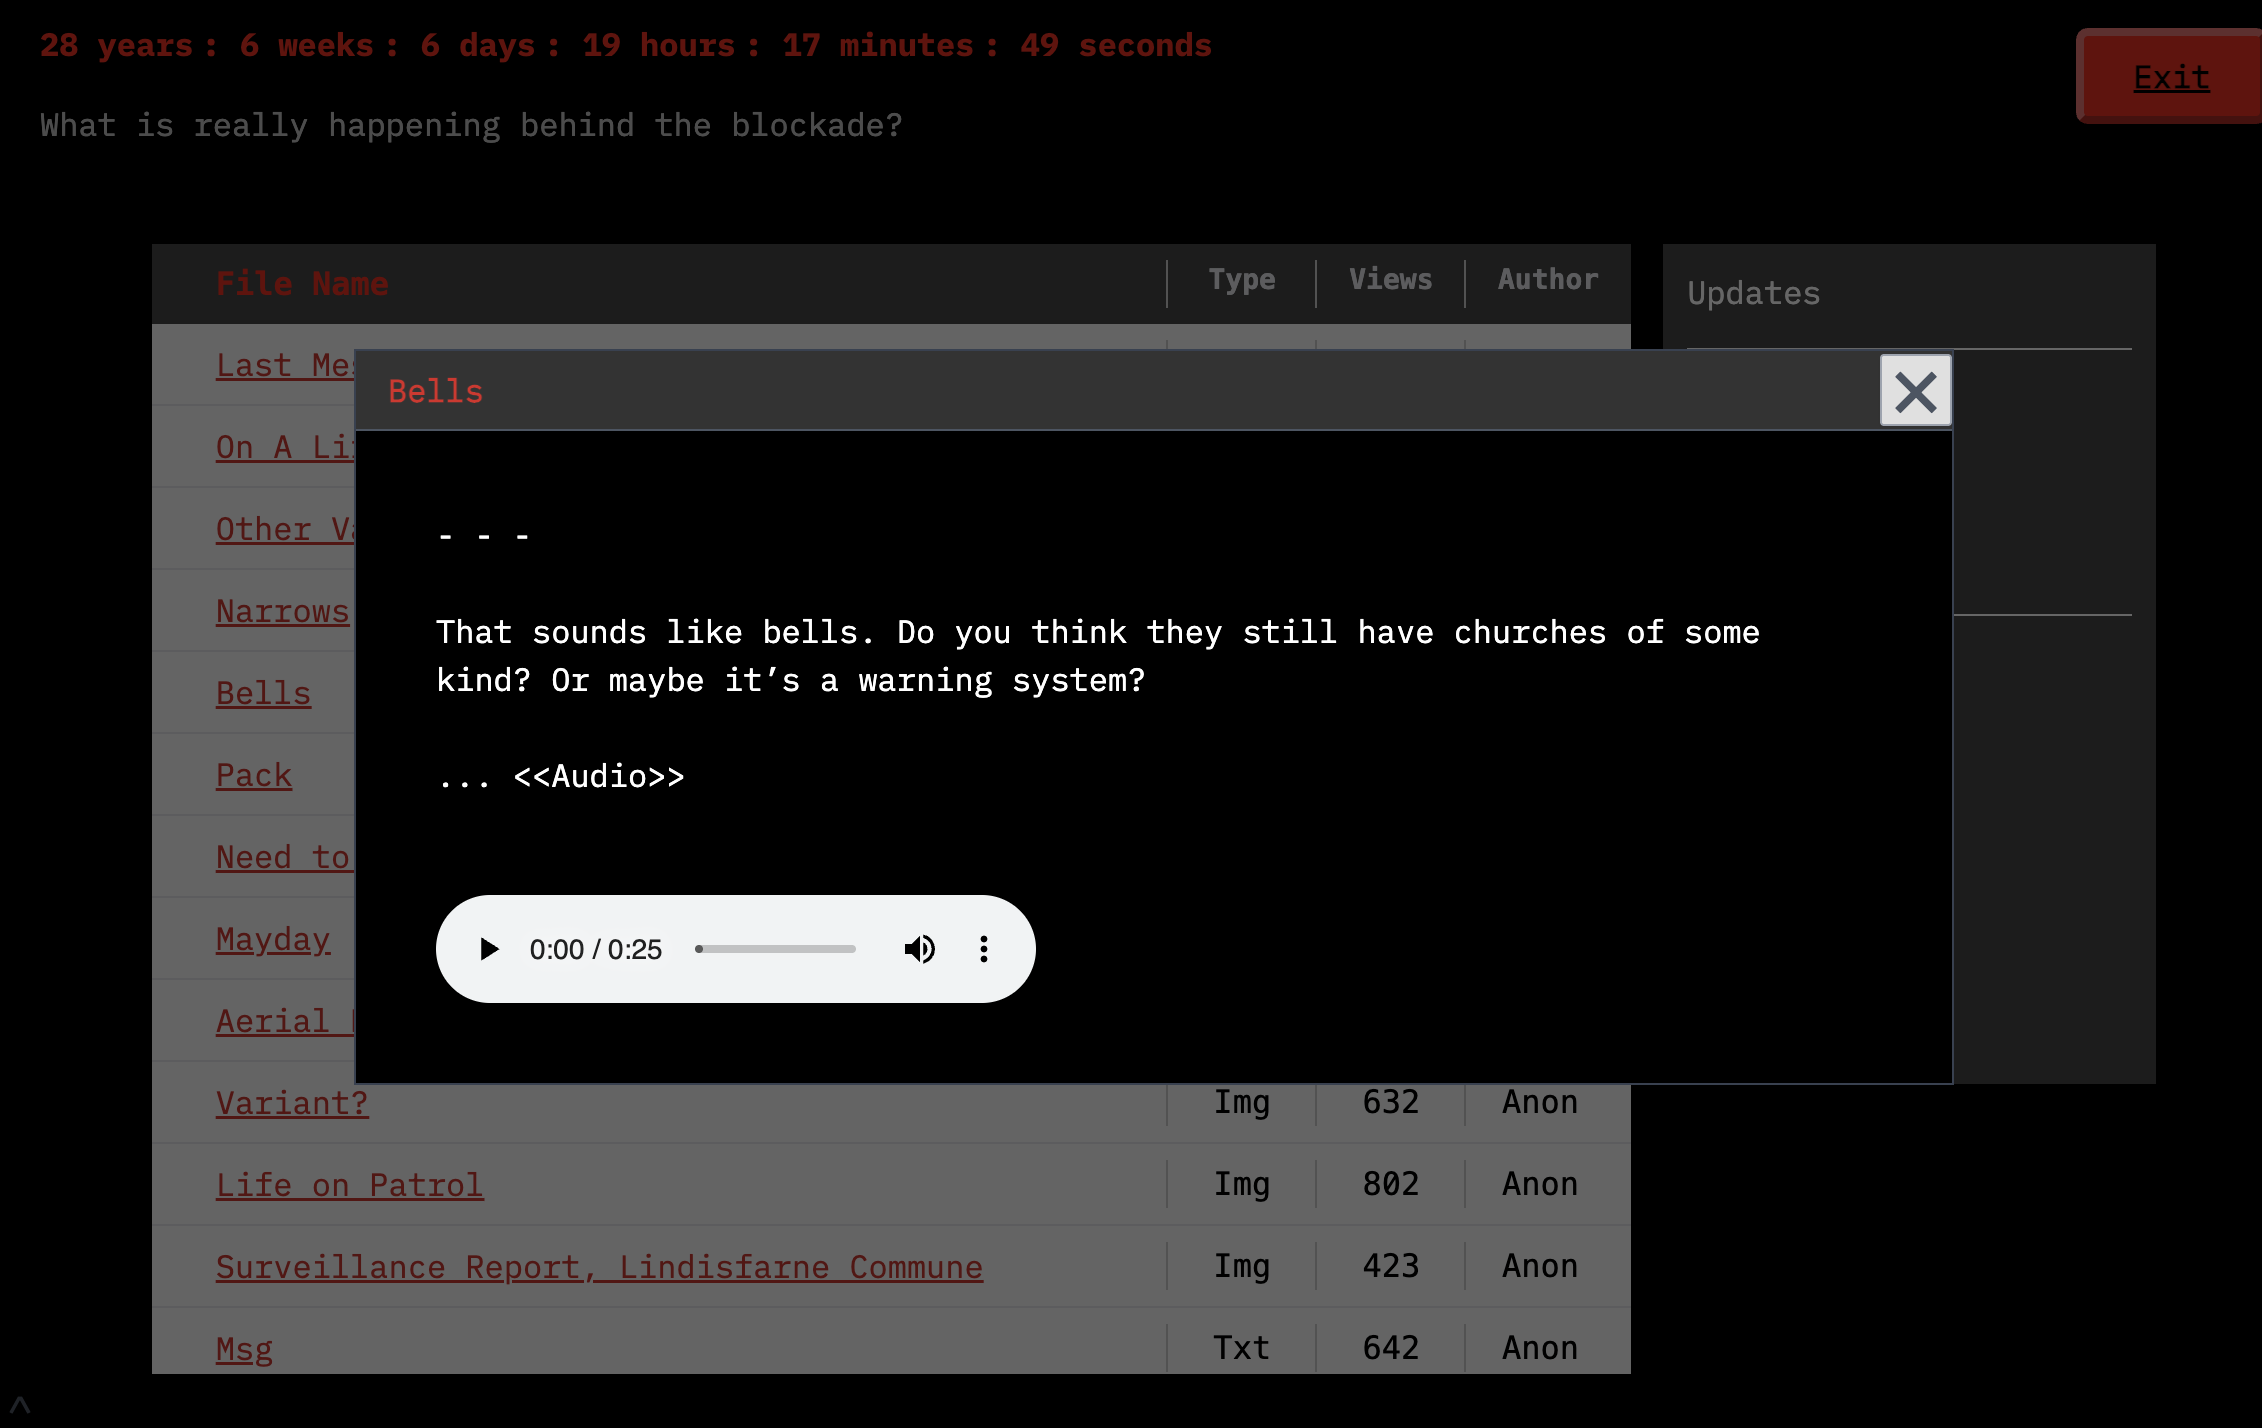Sort by File Name column header

pos(302,284)
